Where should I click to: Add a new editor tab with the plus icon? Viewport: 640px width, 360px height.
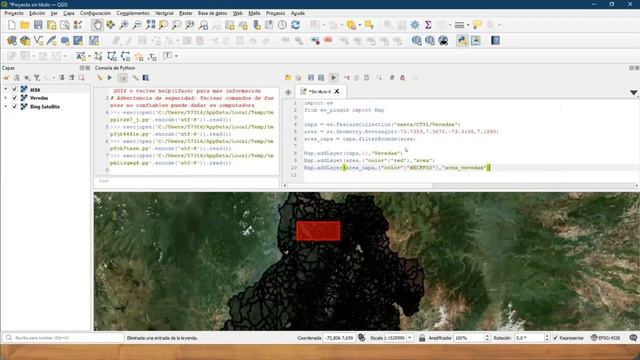click(x=288, y=92)
